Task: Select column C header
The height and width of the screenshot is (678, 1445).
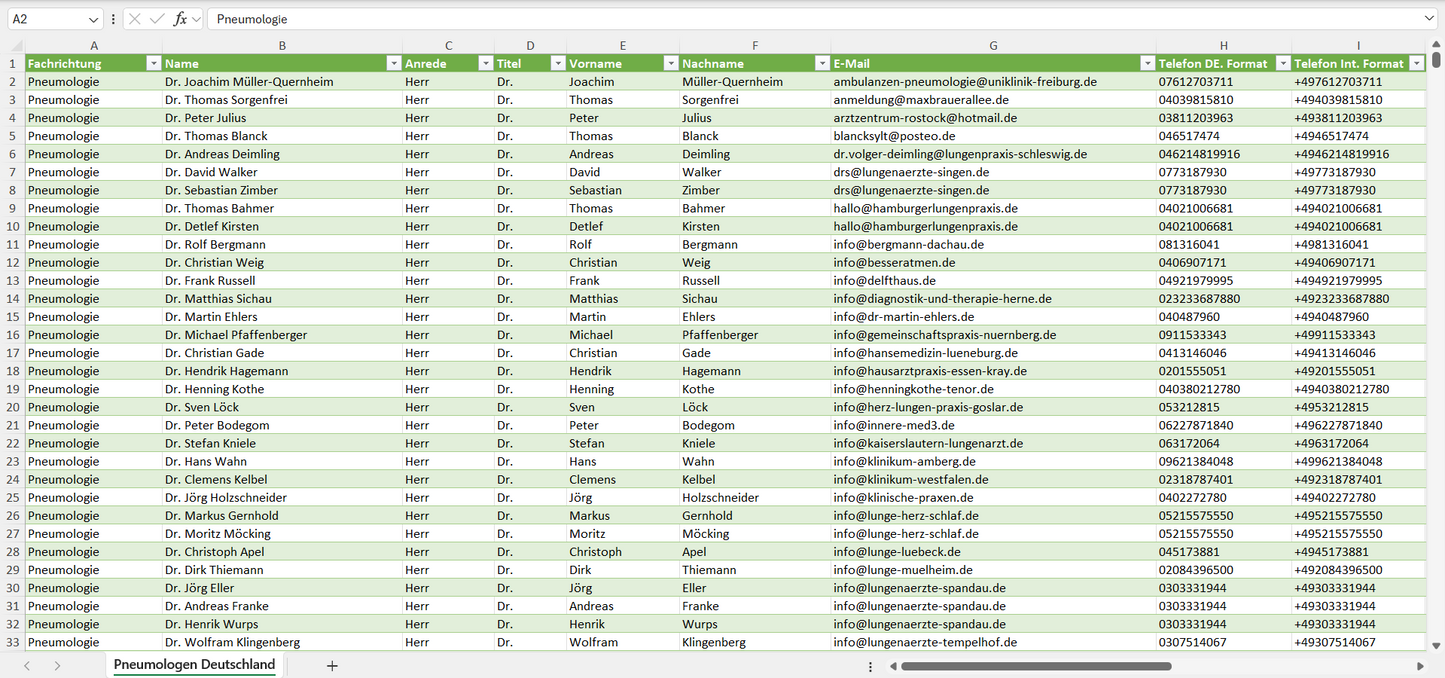Action: click(x=448, y=45)
